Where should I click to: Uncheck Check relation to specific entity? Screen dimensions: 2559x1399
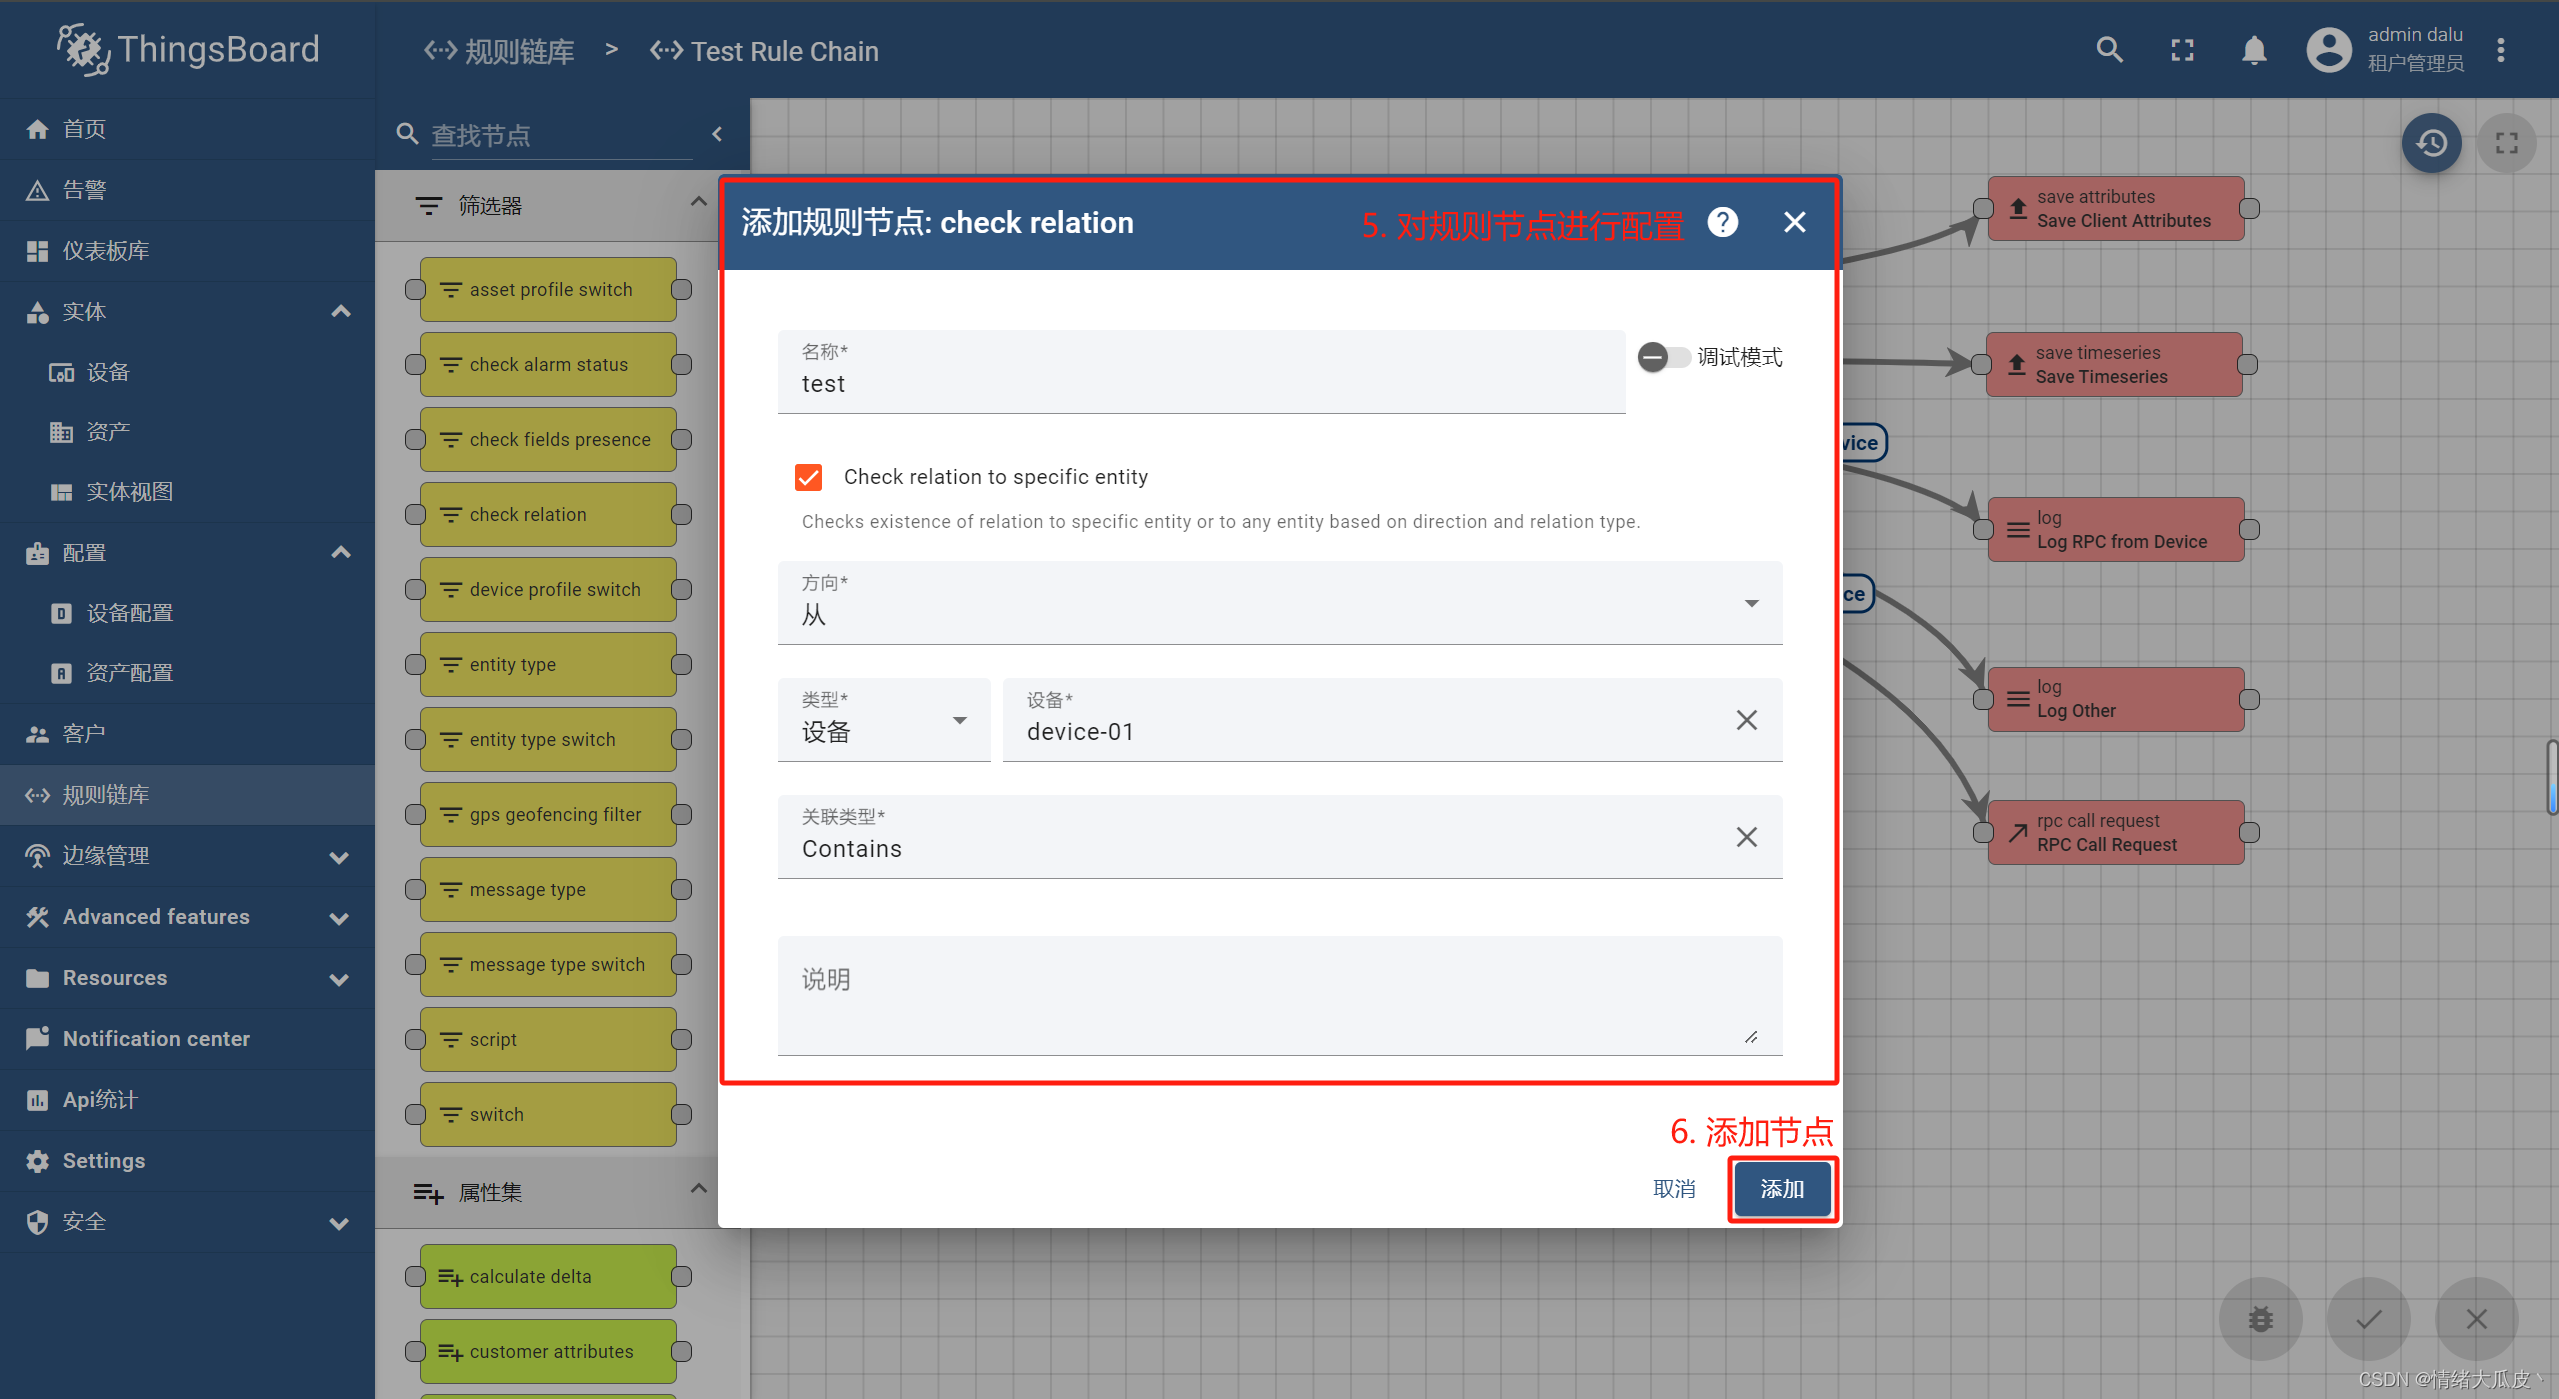[808, 477]
